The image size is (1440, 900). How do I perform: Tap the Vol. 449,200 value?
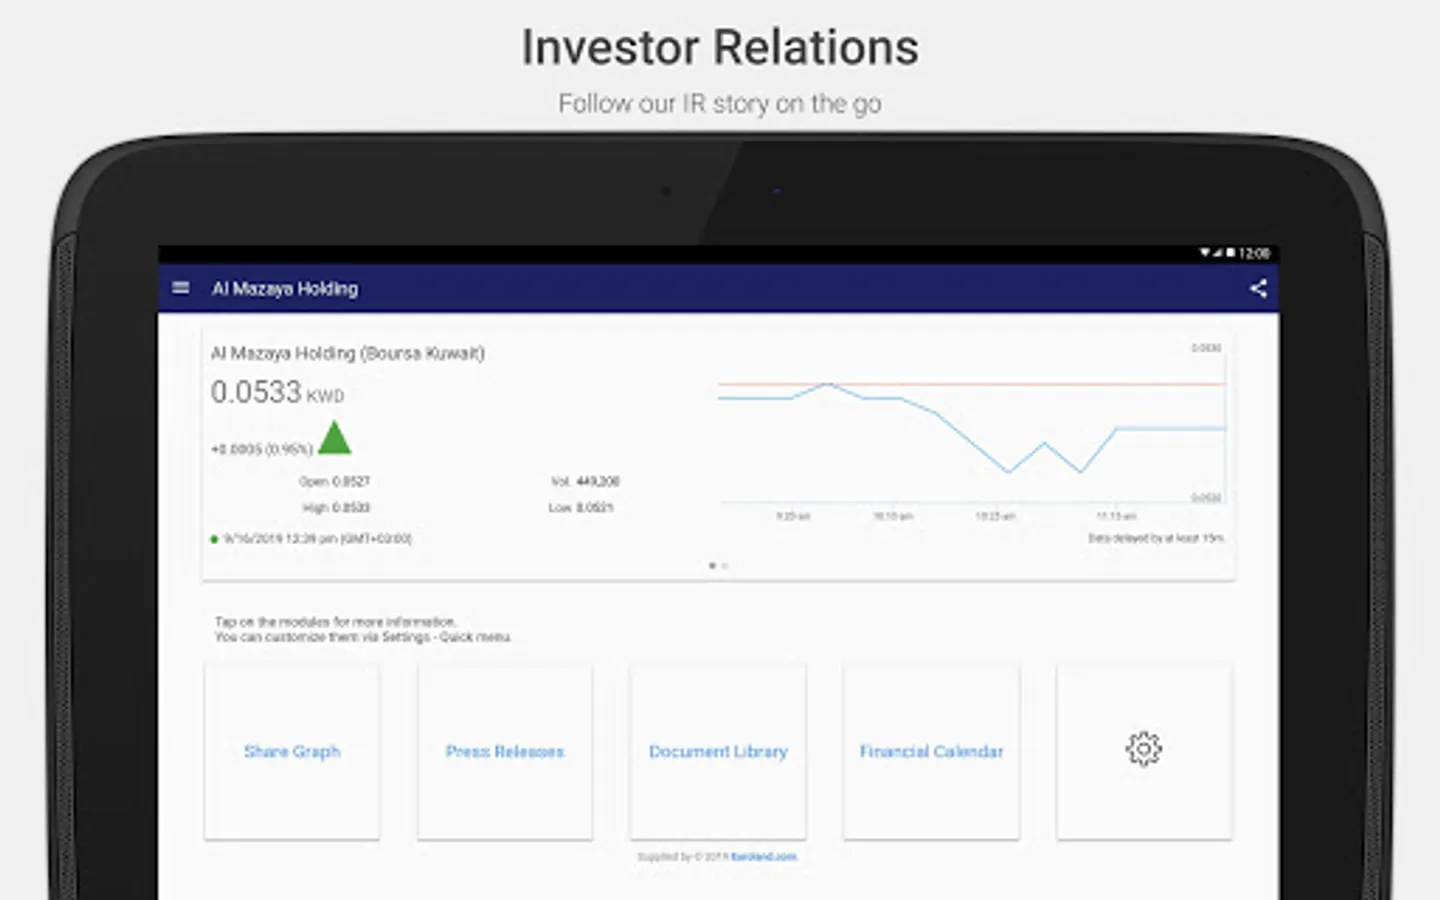[x=585, y=482]
